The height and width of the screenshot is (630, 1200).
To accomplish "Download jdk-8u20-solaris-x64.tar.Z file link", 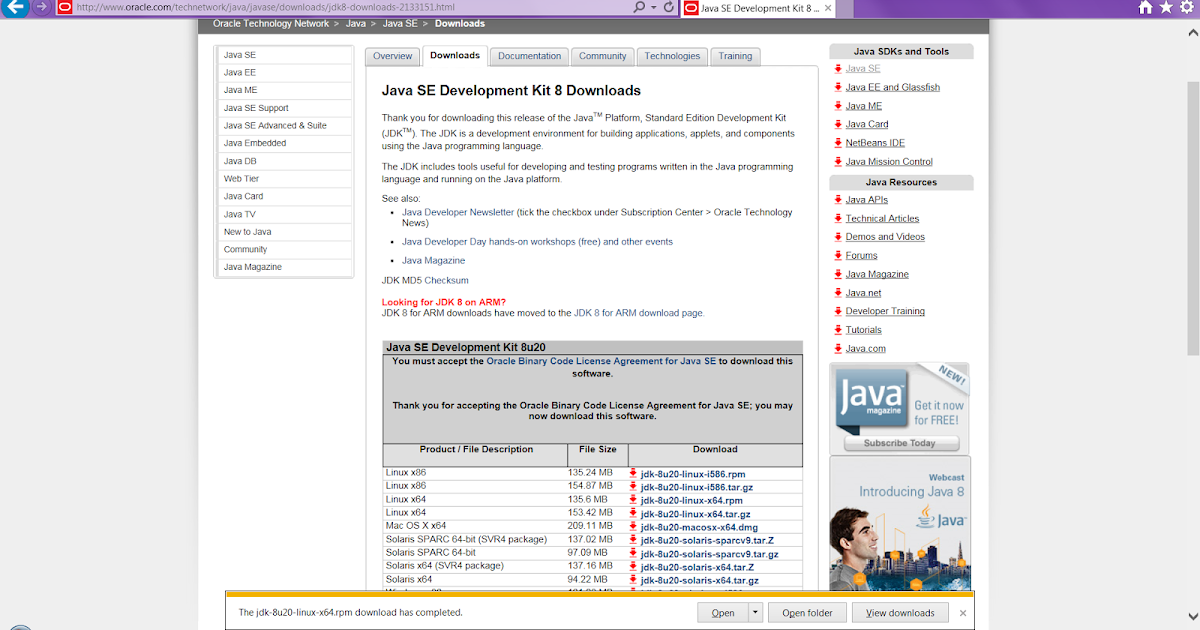I will coord(696,567).
